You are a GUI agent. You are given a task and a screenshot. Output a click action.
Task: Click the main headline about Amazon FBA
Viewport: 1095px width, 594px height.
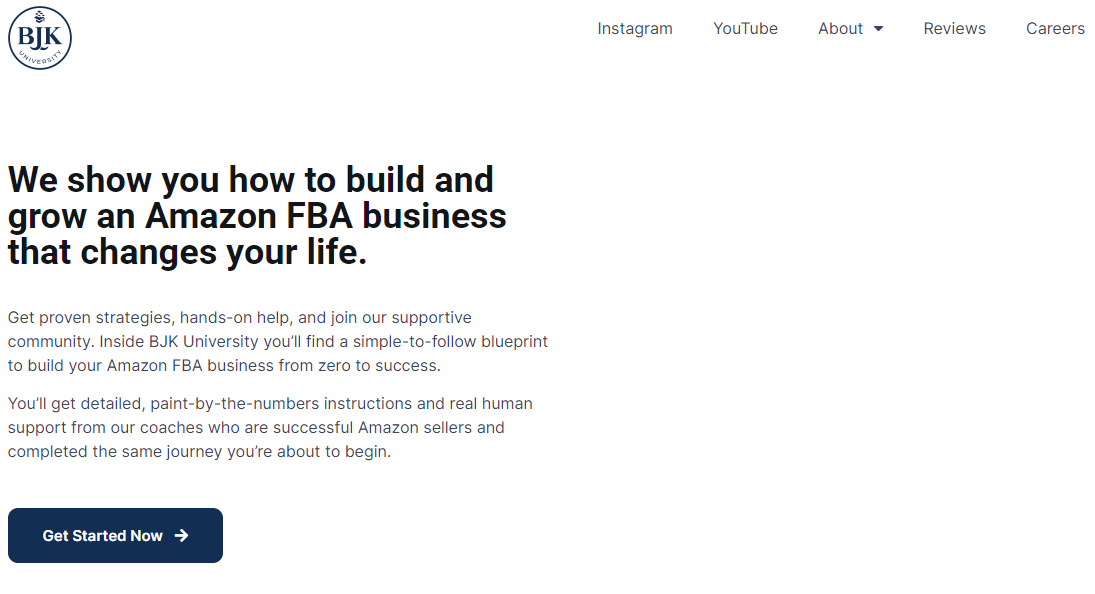click(x=257, y=216)
